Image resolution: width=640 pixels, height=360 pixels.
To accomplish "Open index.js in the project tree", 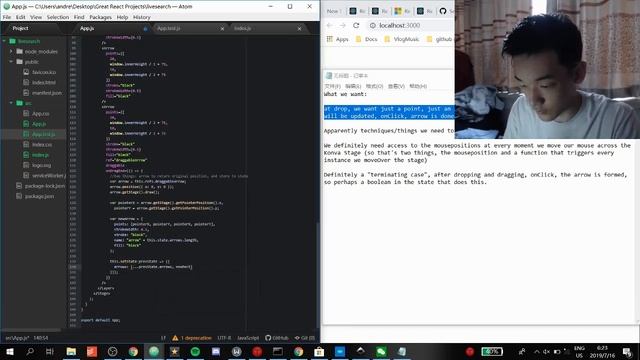I will [x=40, y=155].
